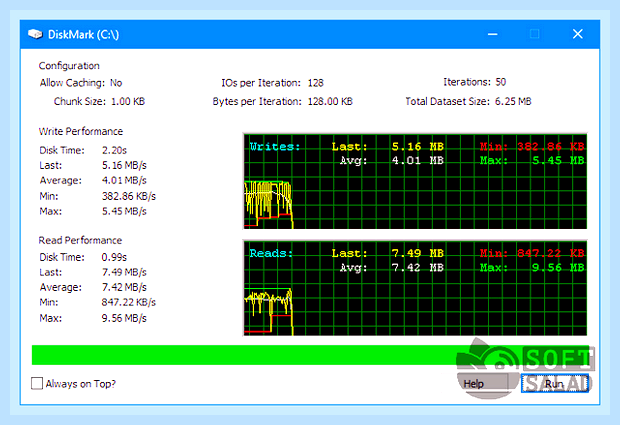The height and width of the screenshot is (425, 620).
Task: Click the DiskMark disk icon in title bar
Action: click(35, 34)
